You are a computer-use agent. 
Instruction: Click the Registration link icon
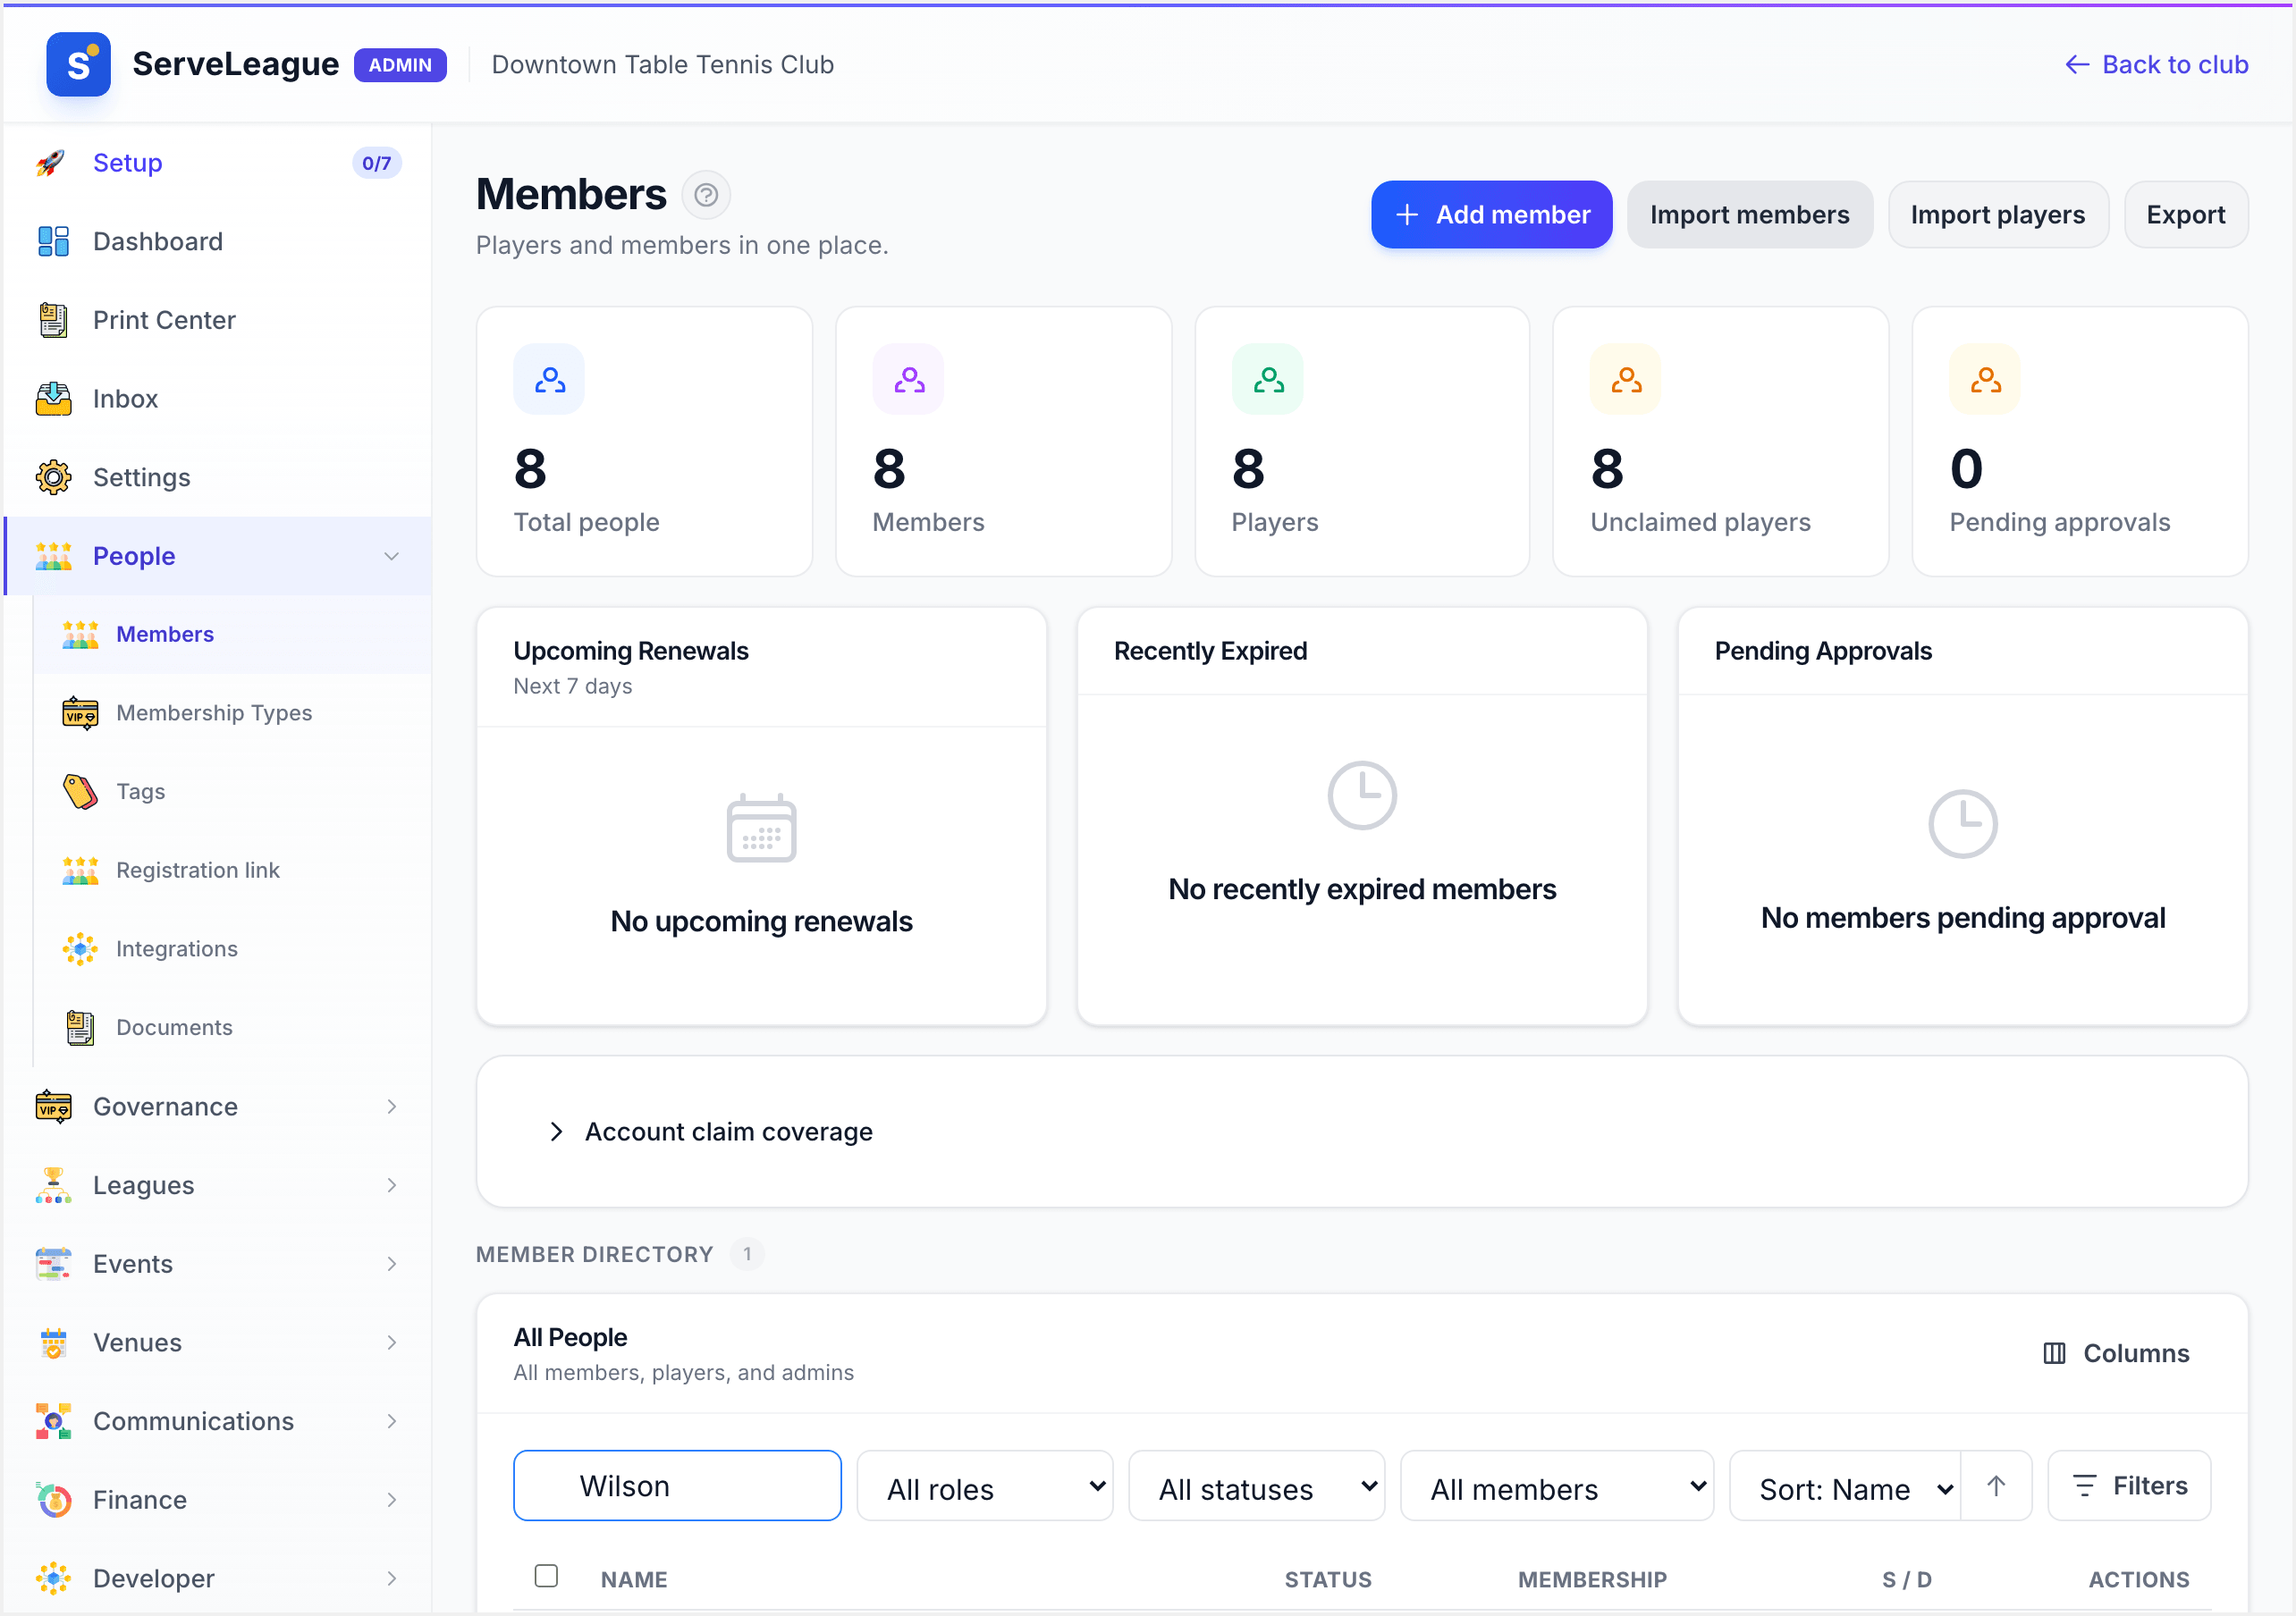tap(80, 870)
